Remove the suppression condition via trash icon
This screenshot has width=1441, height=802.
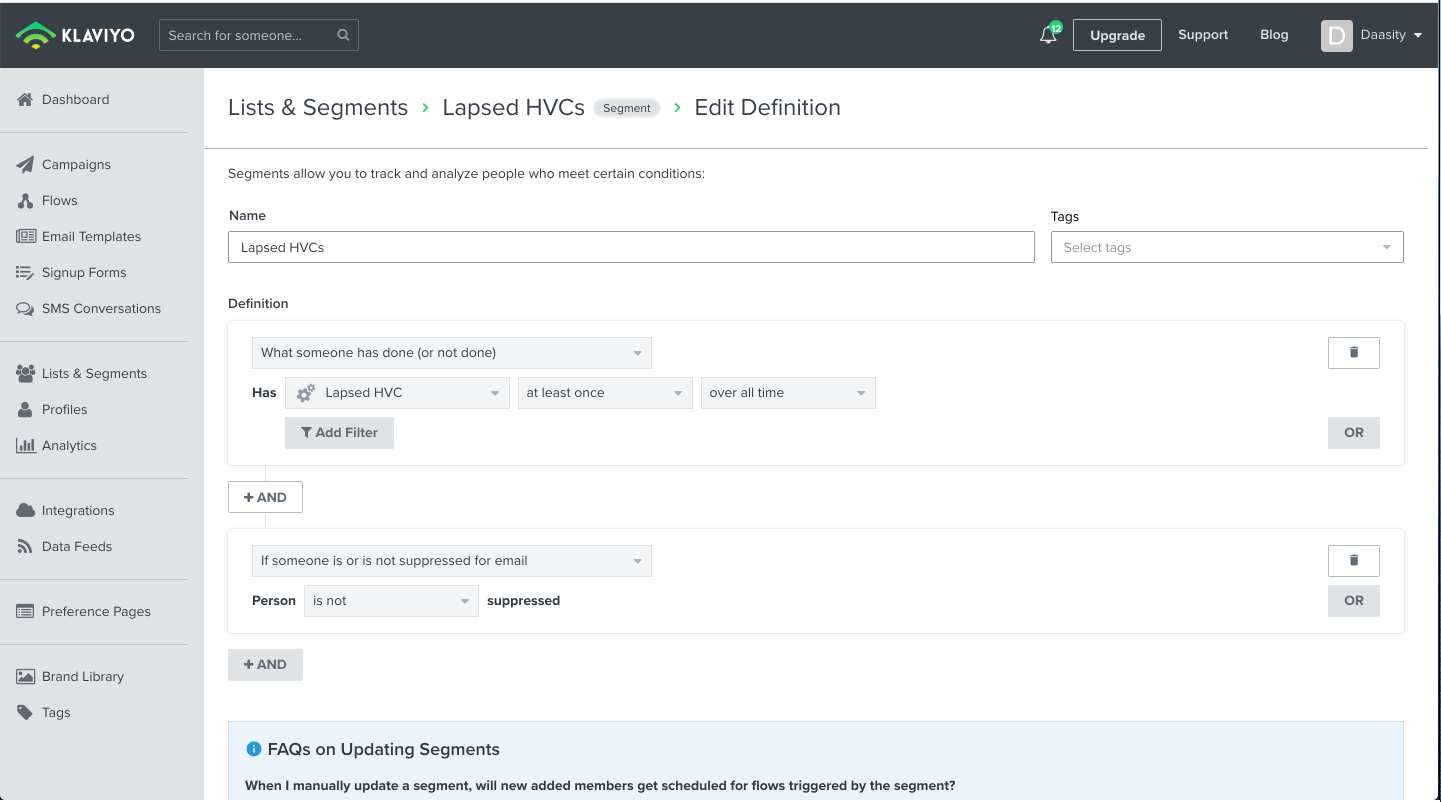[x=1353, y=561]
